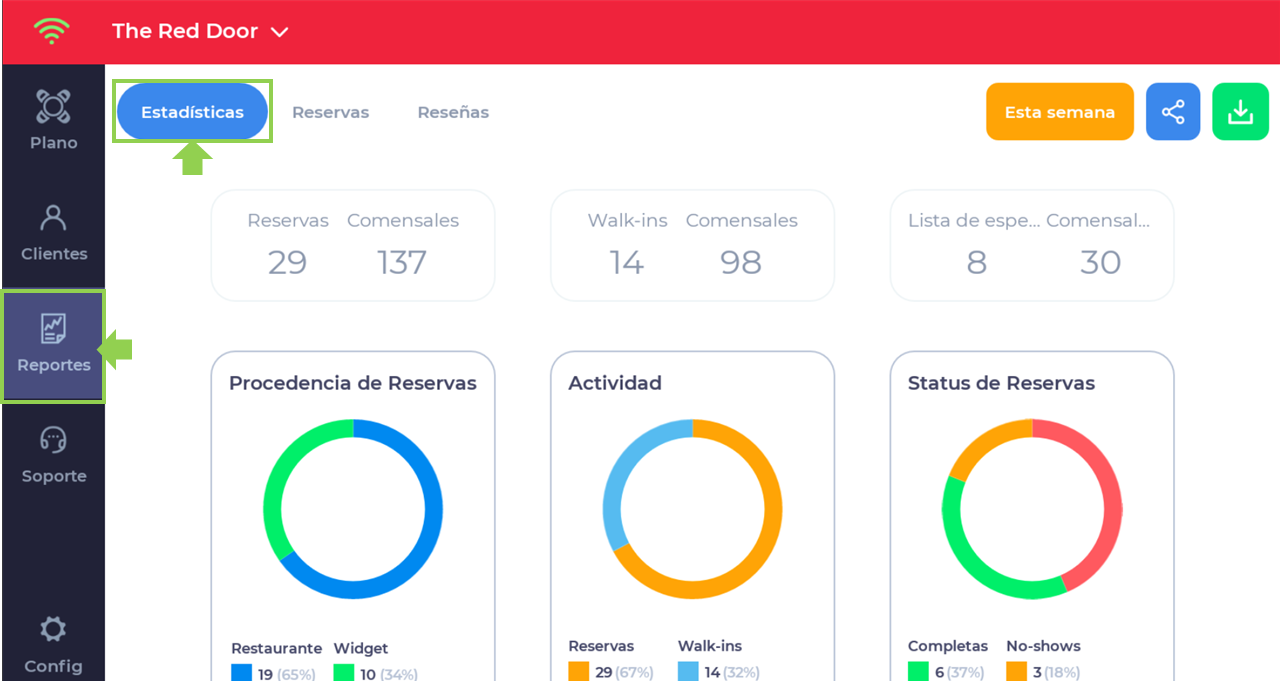
Task: Click the No-shows legend label
Action: pos(1043,646)
